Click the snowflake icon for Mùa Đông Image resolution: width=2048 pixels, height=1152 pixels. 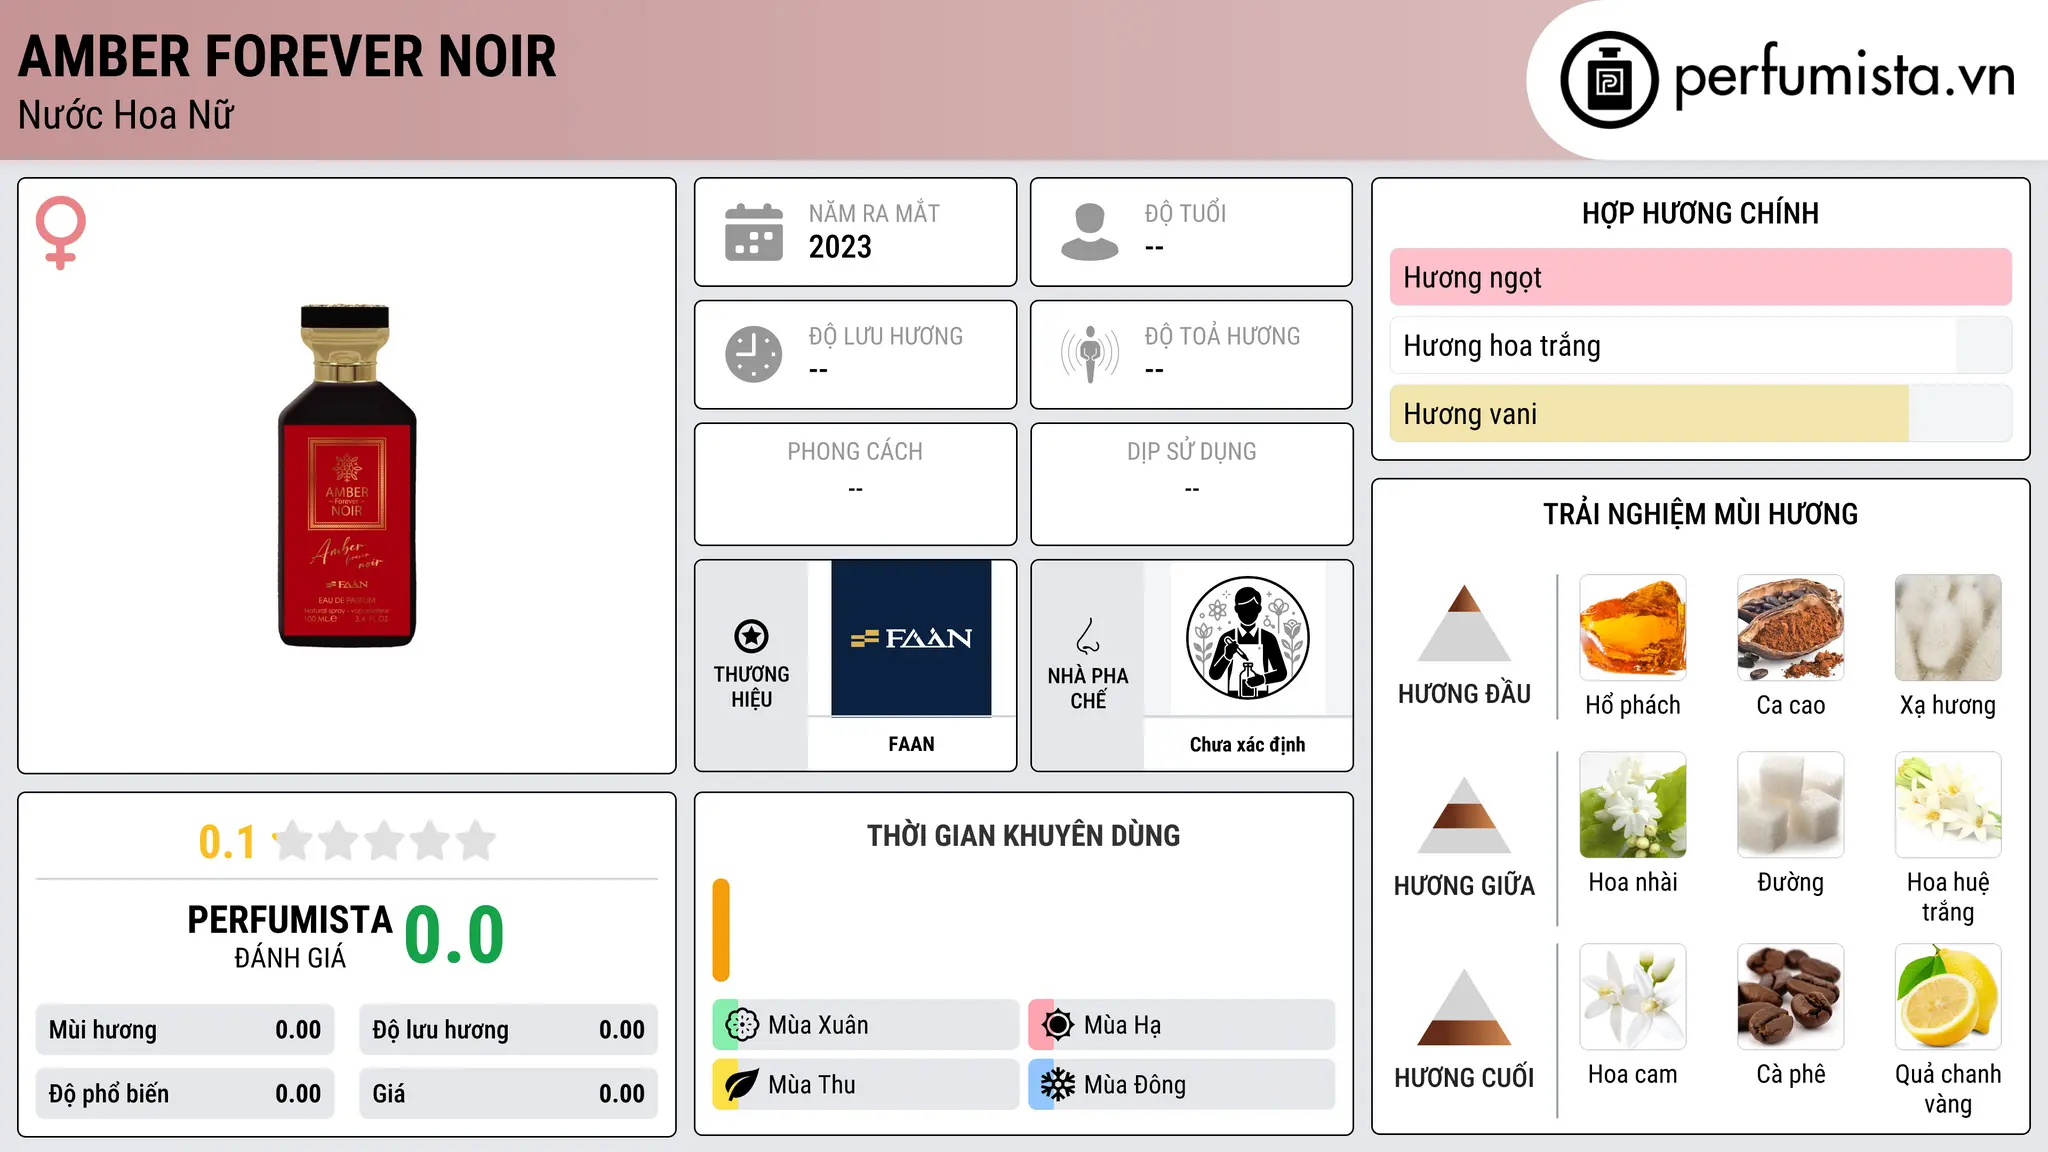1057,1085
